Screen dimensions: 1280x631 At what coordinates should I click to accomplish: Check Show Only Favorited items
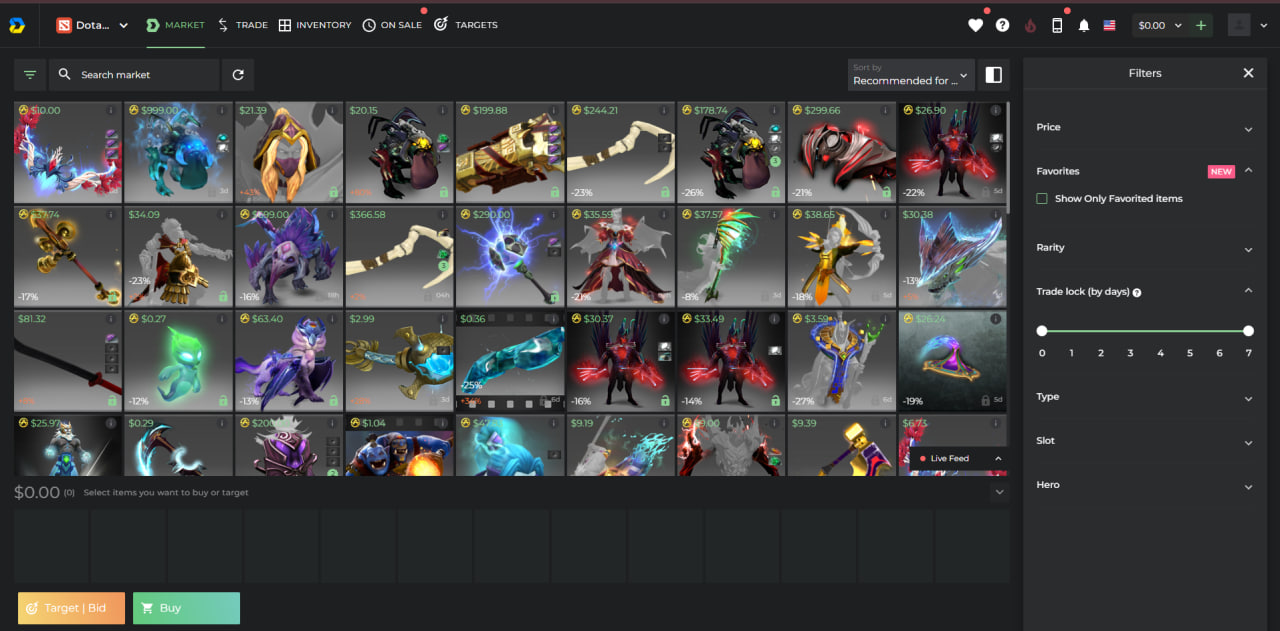click(x=1042, y=199)
